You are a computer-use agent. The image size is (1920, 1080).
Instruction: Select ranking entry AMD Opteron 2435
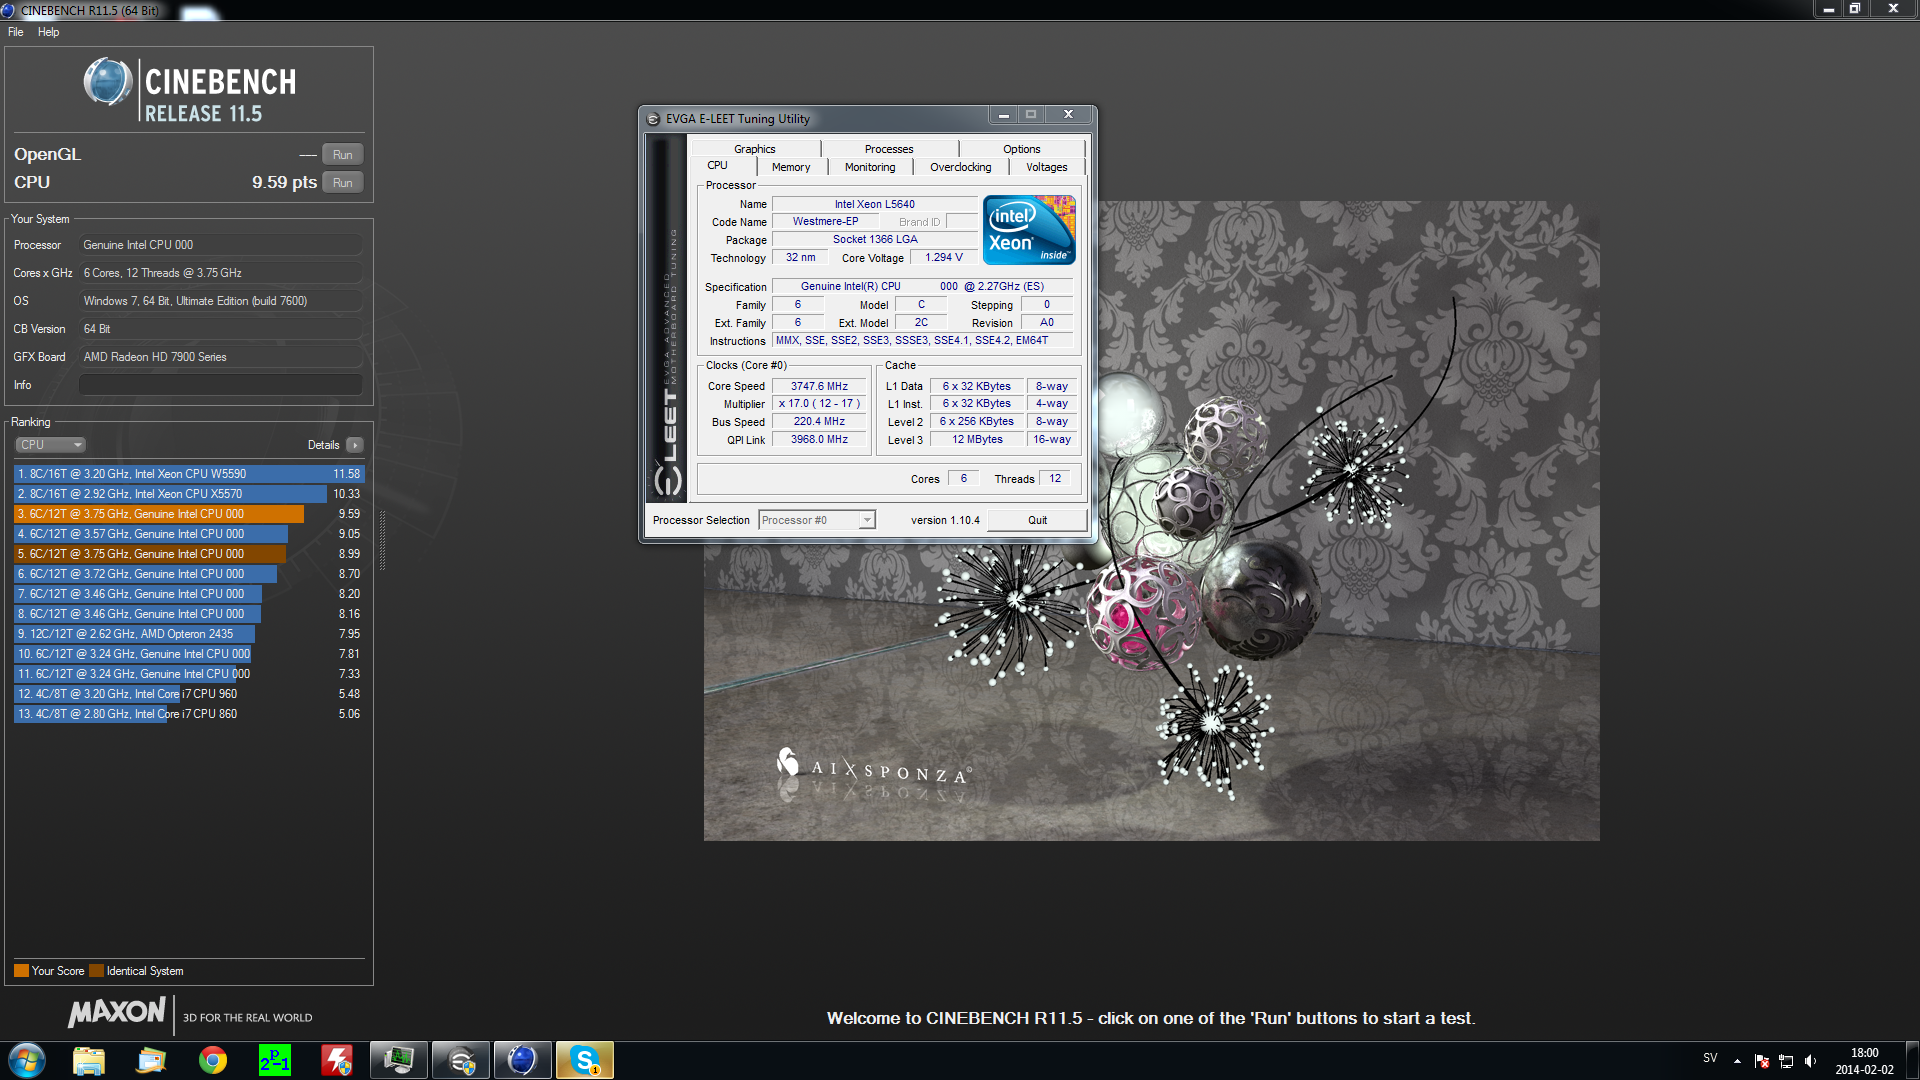coord(189,634)
